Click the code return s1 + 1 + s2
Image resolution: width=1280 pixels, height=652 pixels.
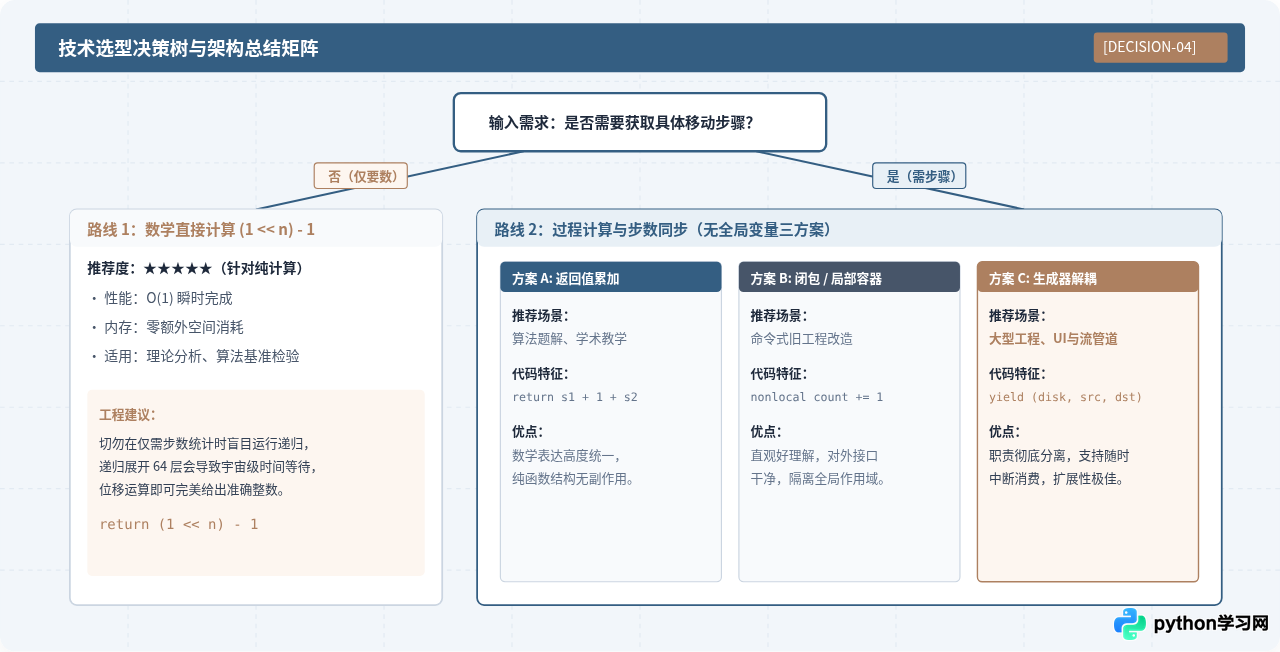[x=575, y=397]
